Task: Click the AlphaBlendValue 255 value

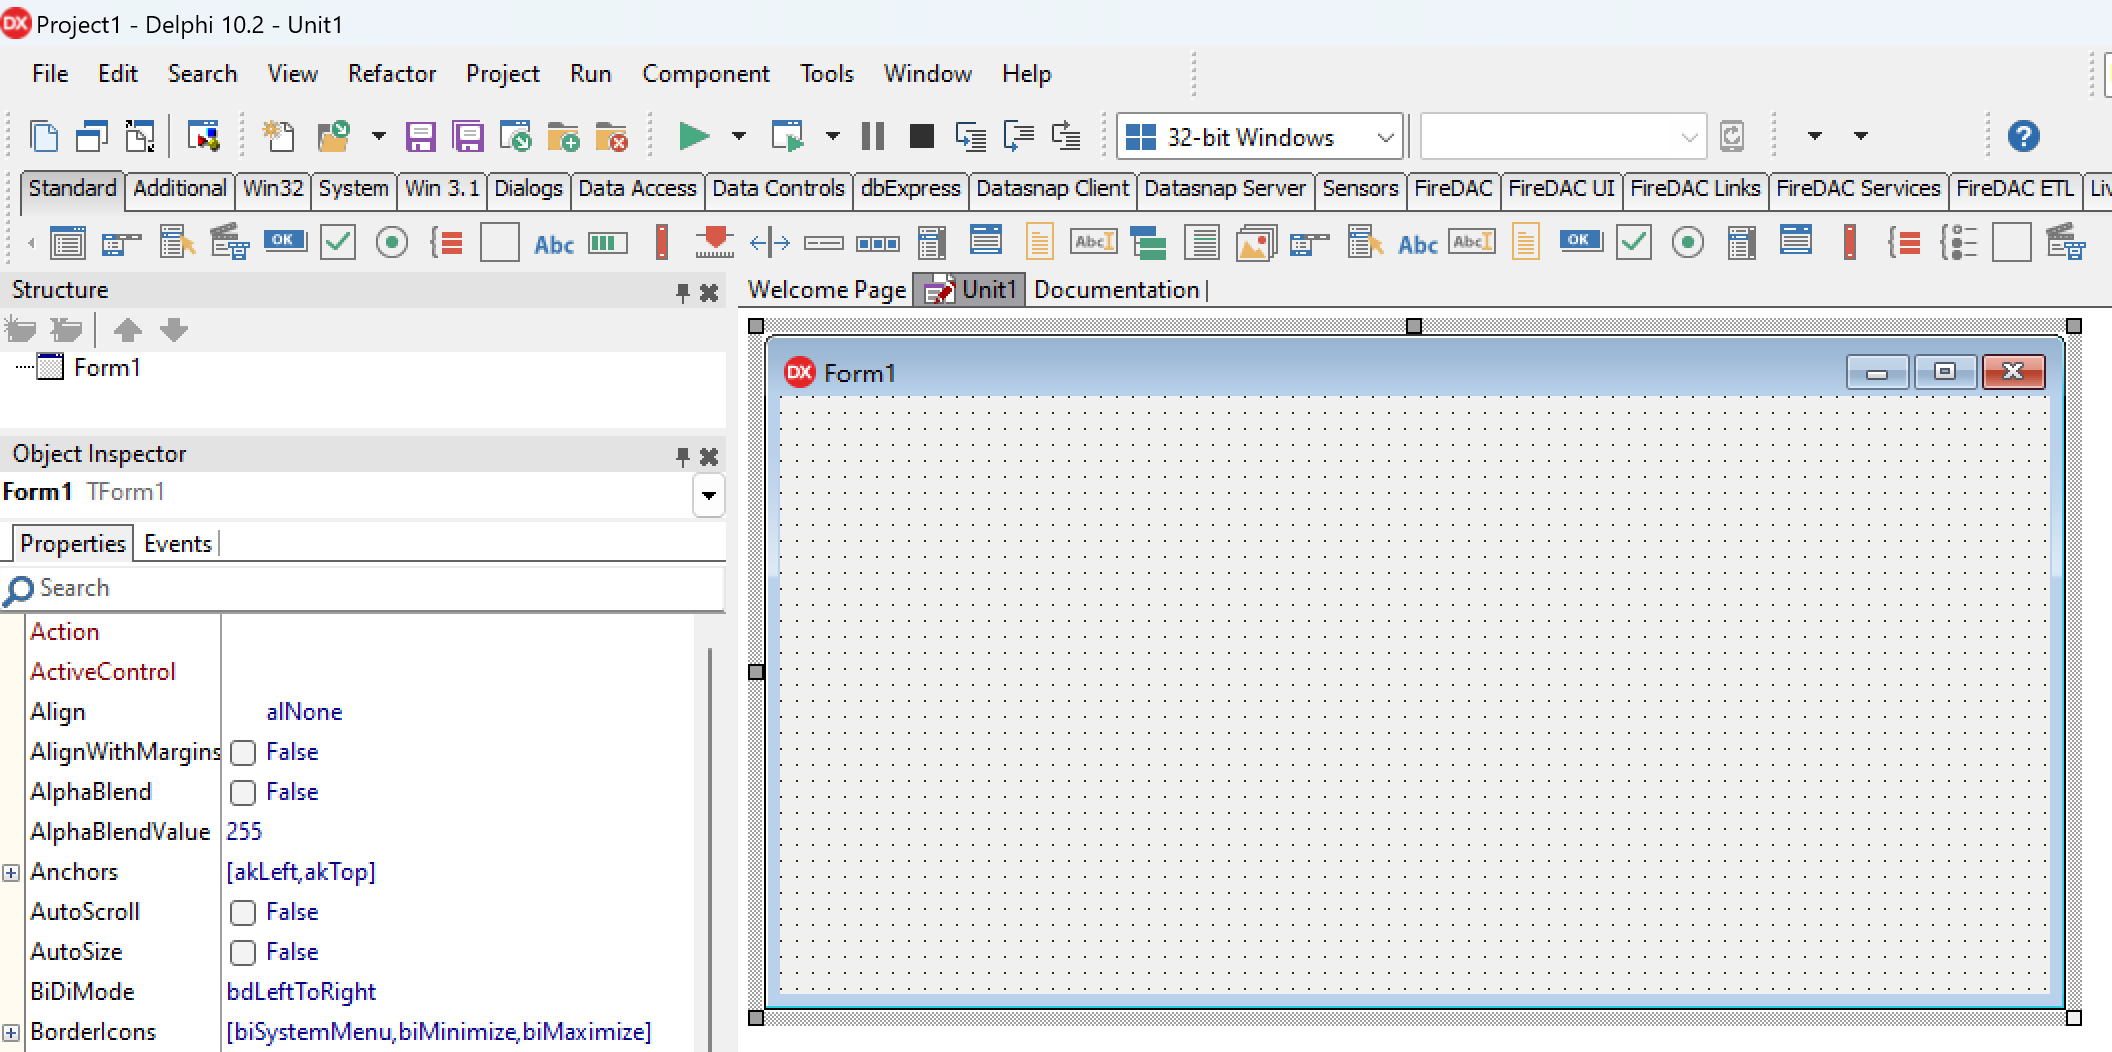Action: tap(244, 832)
